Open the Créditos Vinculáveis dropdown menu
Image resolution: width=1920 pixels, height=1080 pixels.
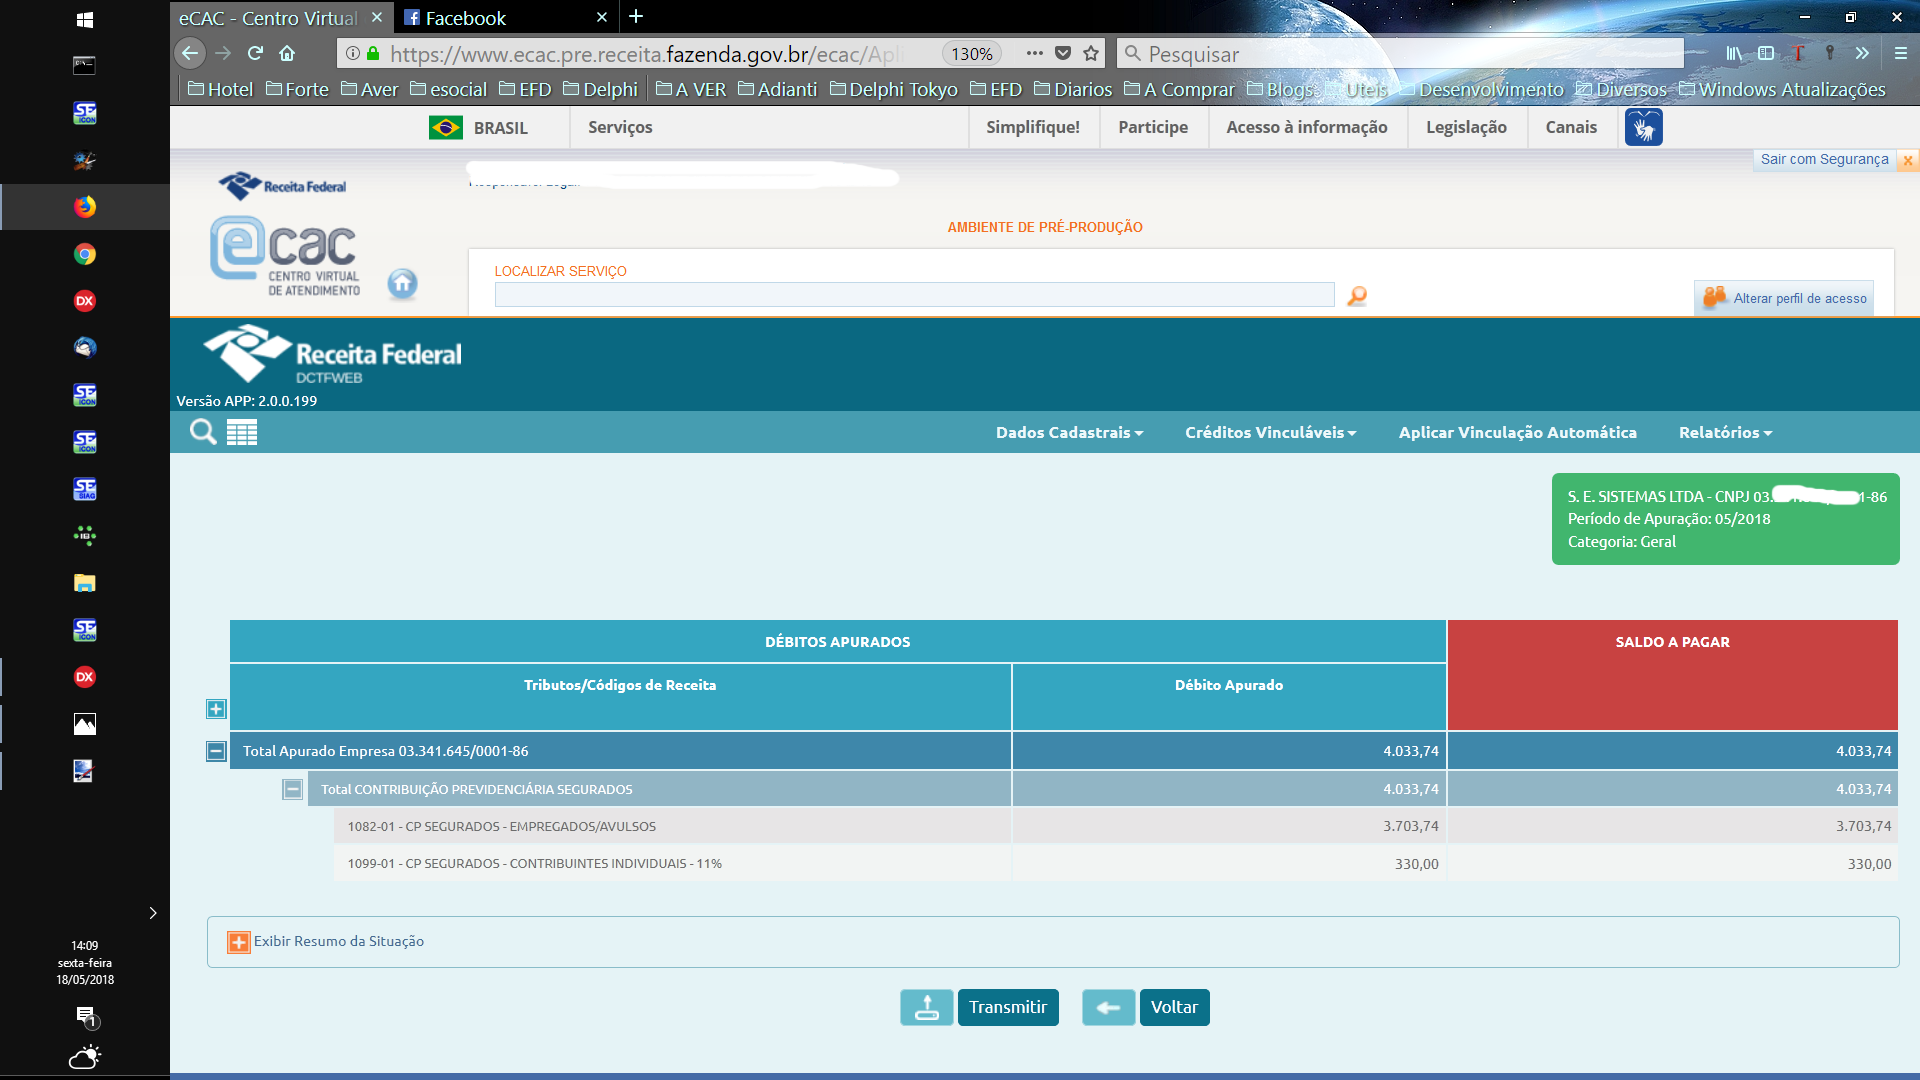coord(1270,432)
